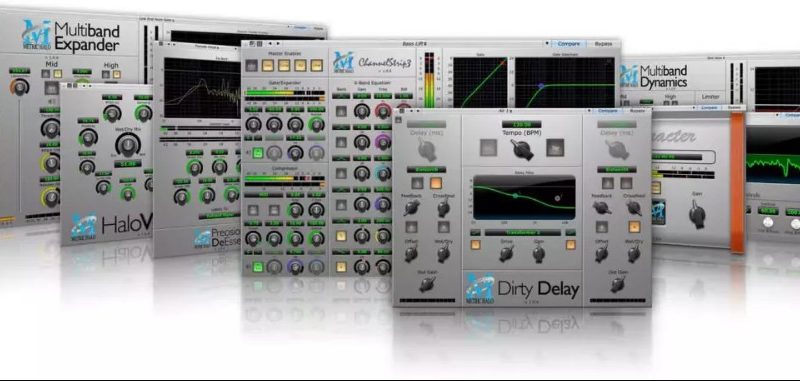Screen dimensions: 800x381
Task: Click the red-ringed EQ knob in ChannelStrip3
Action: [383, 111]
